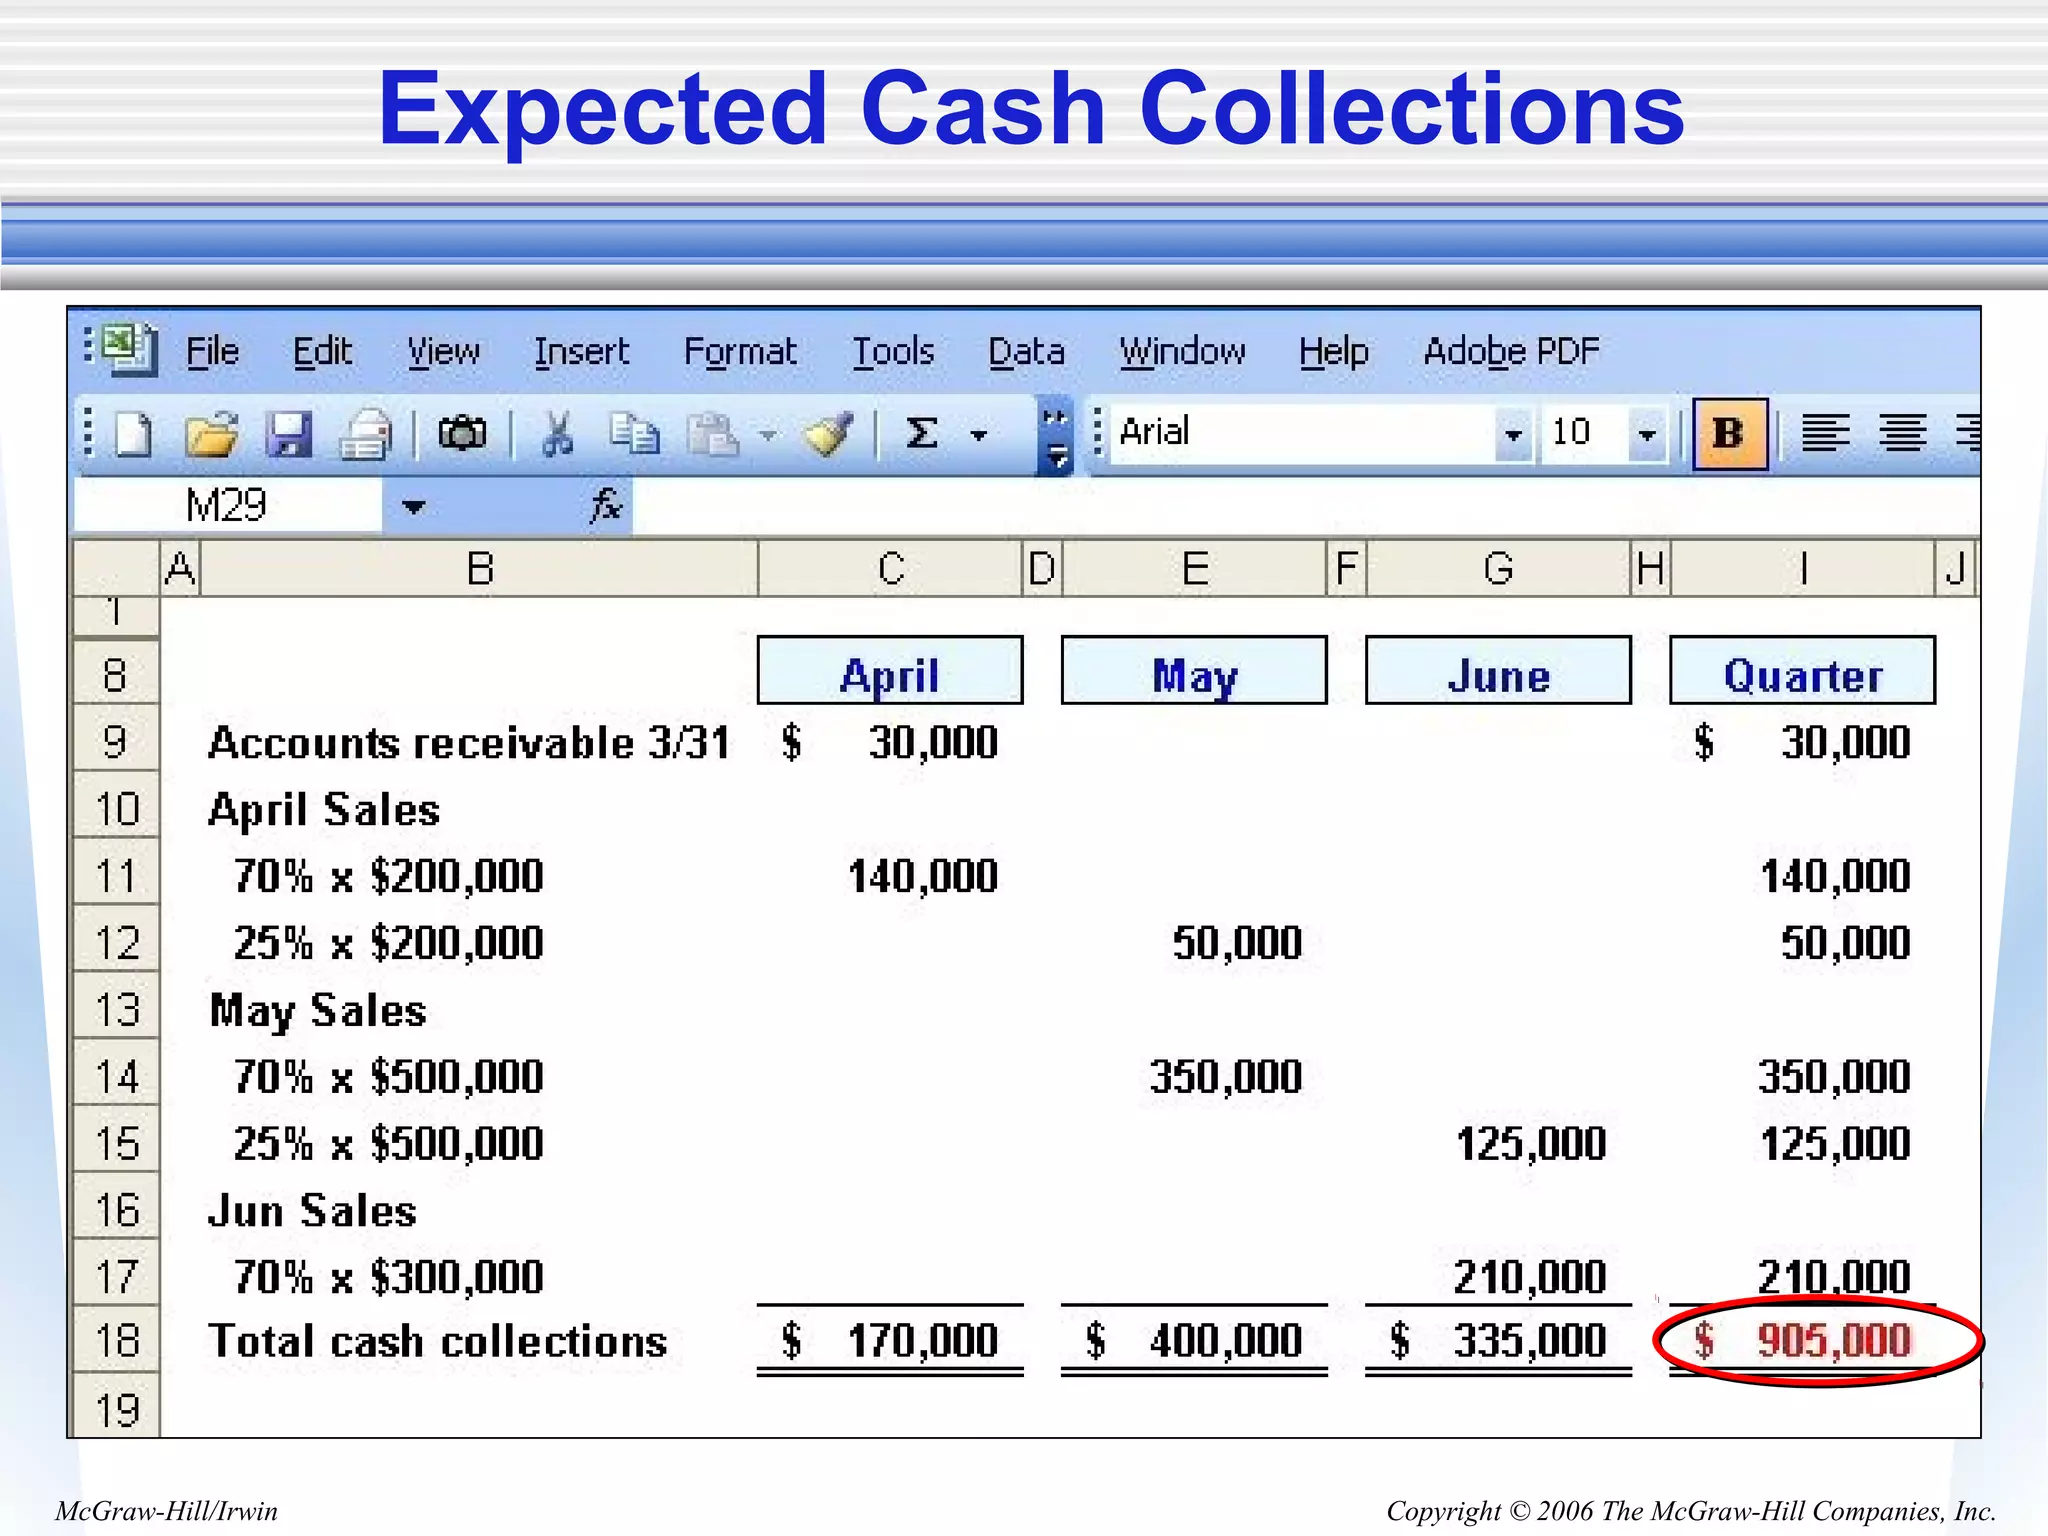
Task: Select column G header
Action: click(1498, 569)
